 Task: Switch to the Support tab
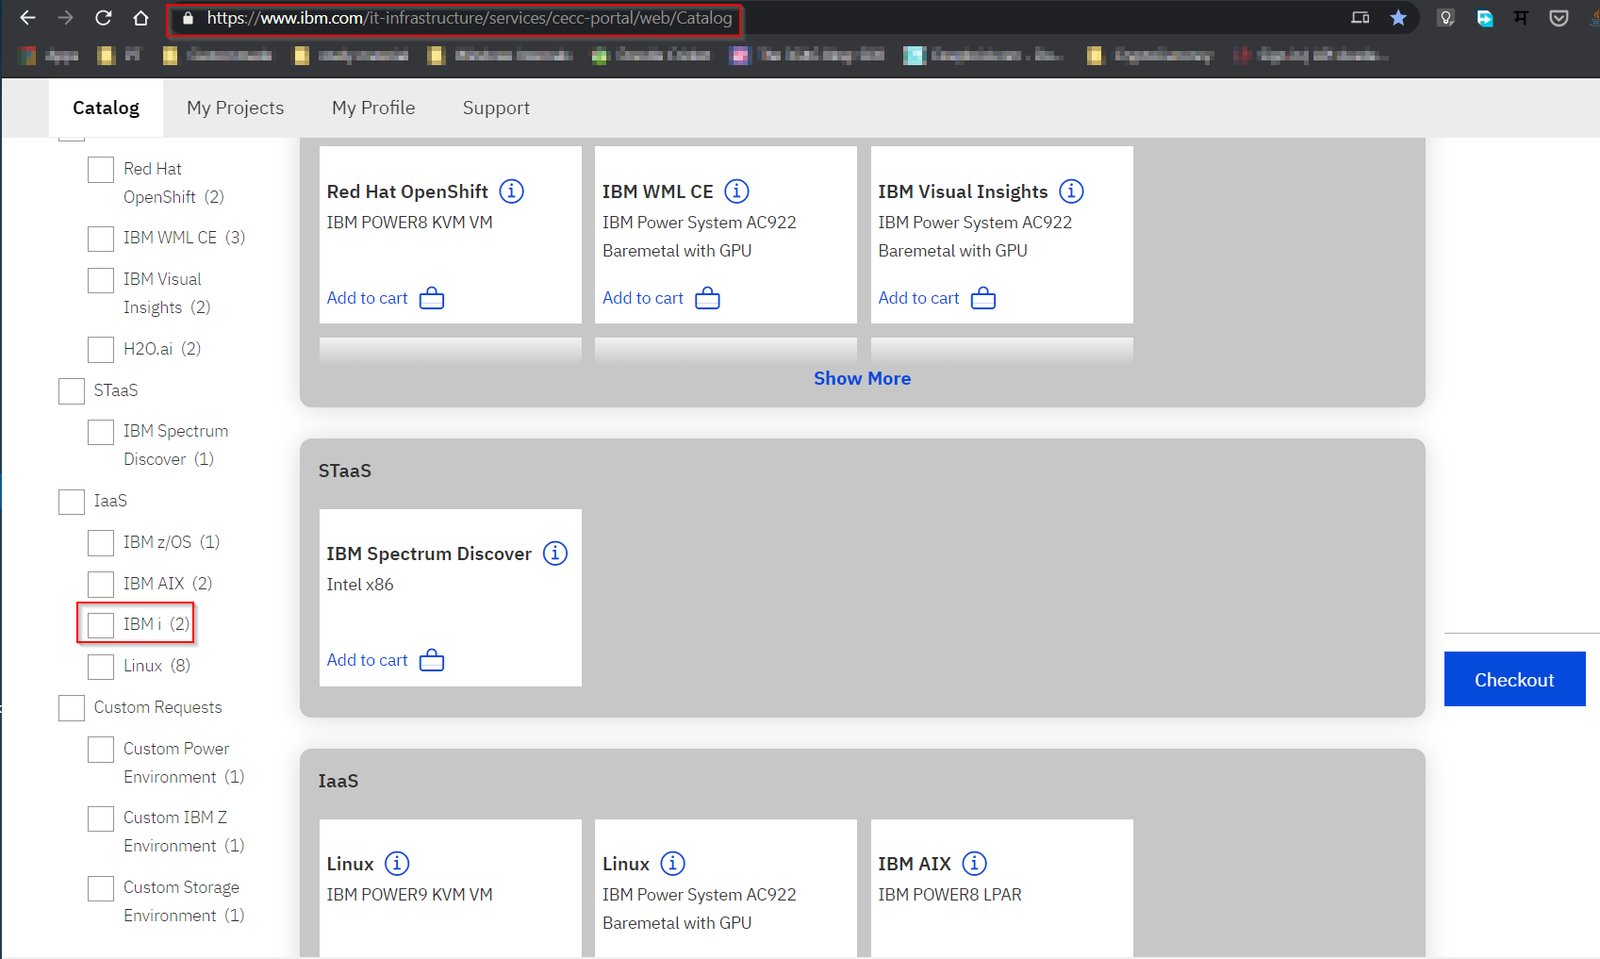coord(496,108)
